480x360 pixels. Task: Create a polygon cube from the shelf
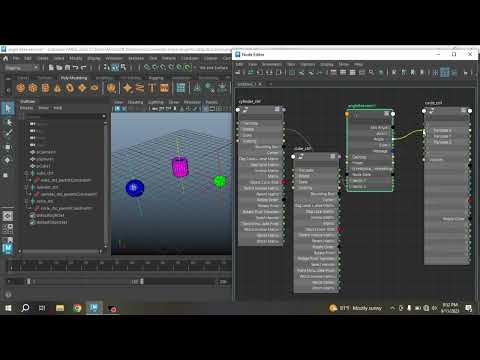click(33, 88)
